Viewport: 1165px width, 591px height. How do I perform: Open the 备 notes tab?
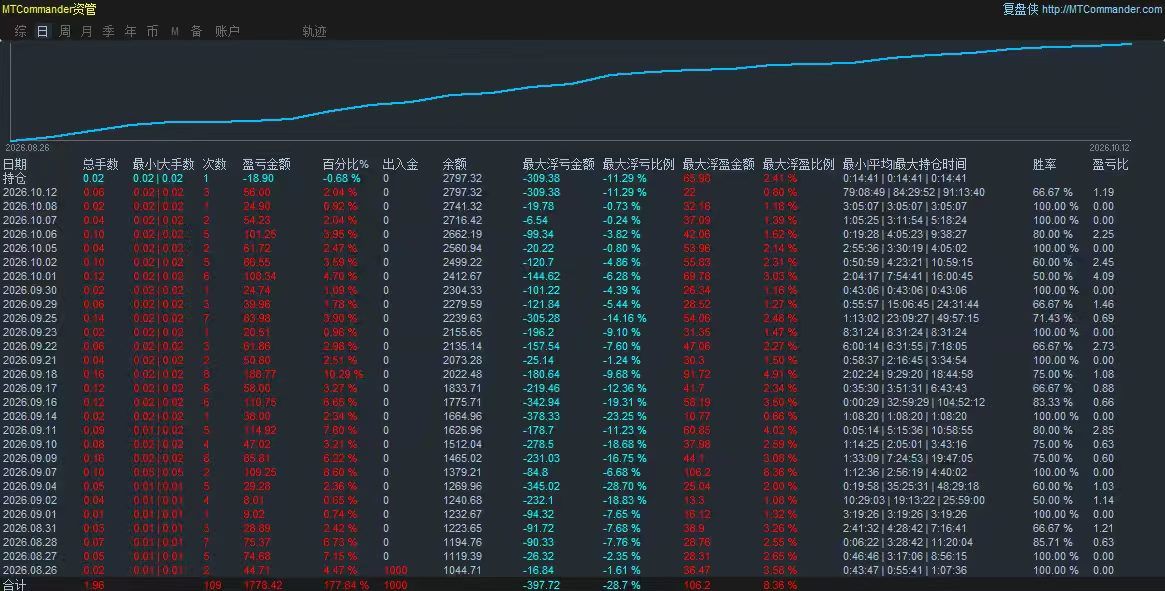pyautogui.click(x=196, y=31)
